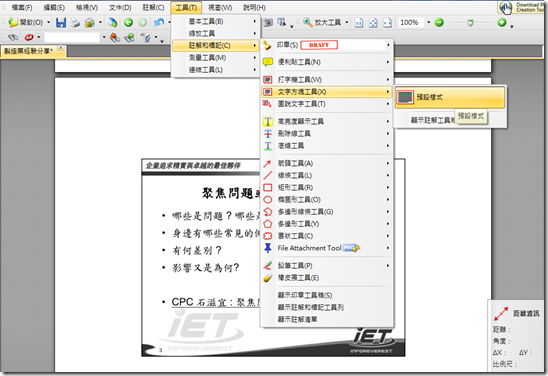Image resolution: width=548 pixels, height=376 pixels.
Task: Click the zoom slider handle
Action: pyautogui.click(x=470, y=23)
